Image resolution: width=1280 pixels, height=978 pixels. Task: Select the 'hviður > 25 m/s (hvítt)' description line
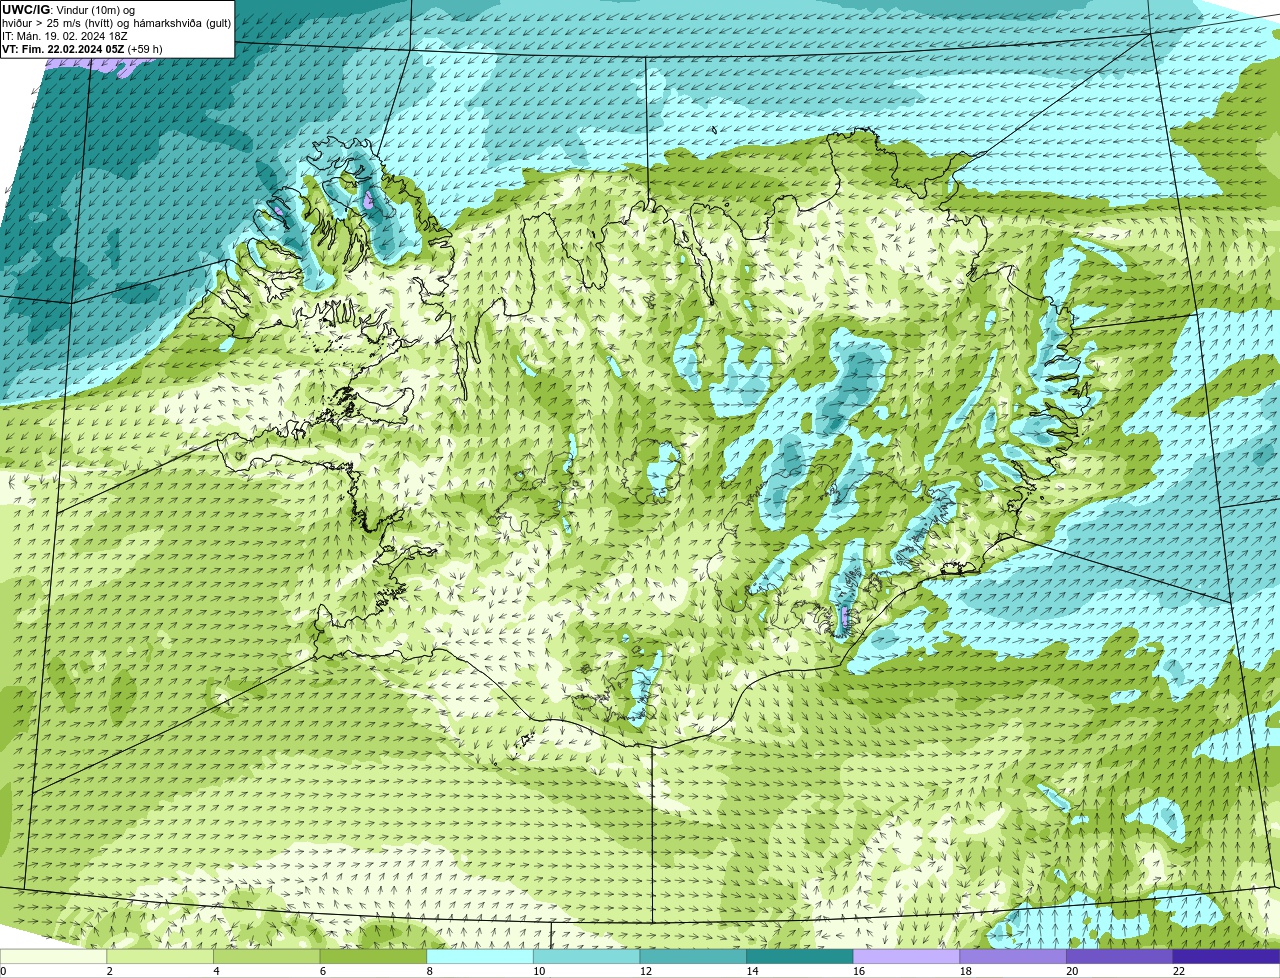(x=116, y=23)
